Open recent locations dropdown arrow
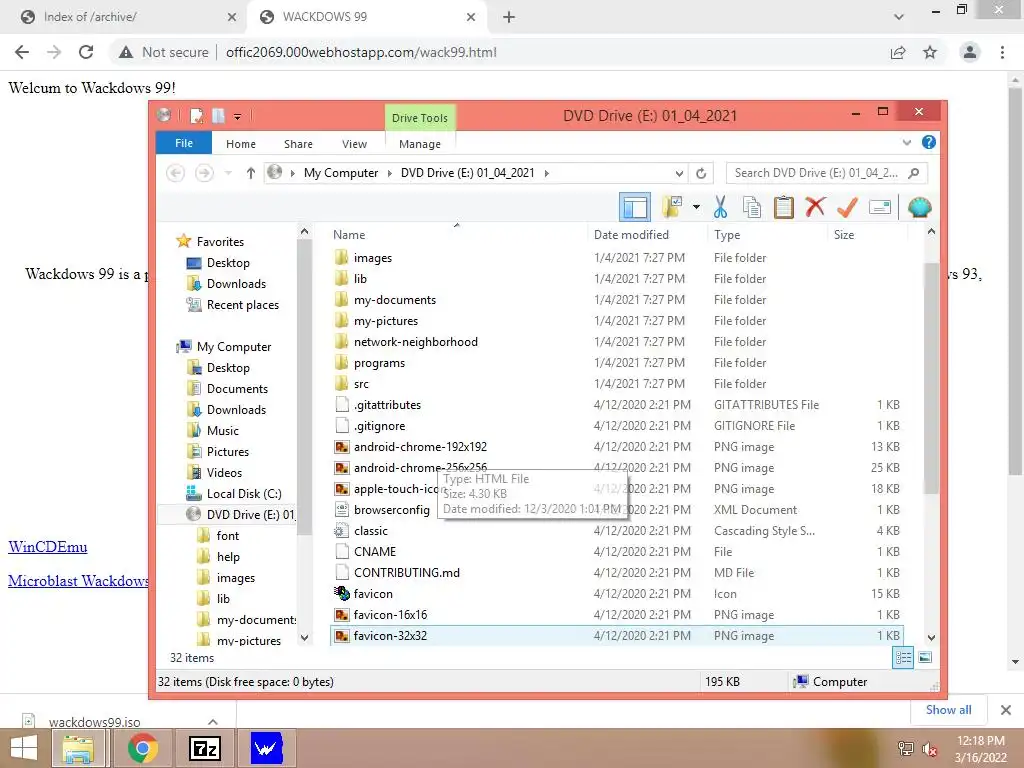The image size is (1024, 768). (228, 173)
